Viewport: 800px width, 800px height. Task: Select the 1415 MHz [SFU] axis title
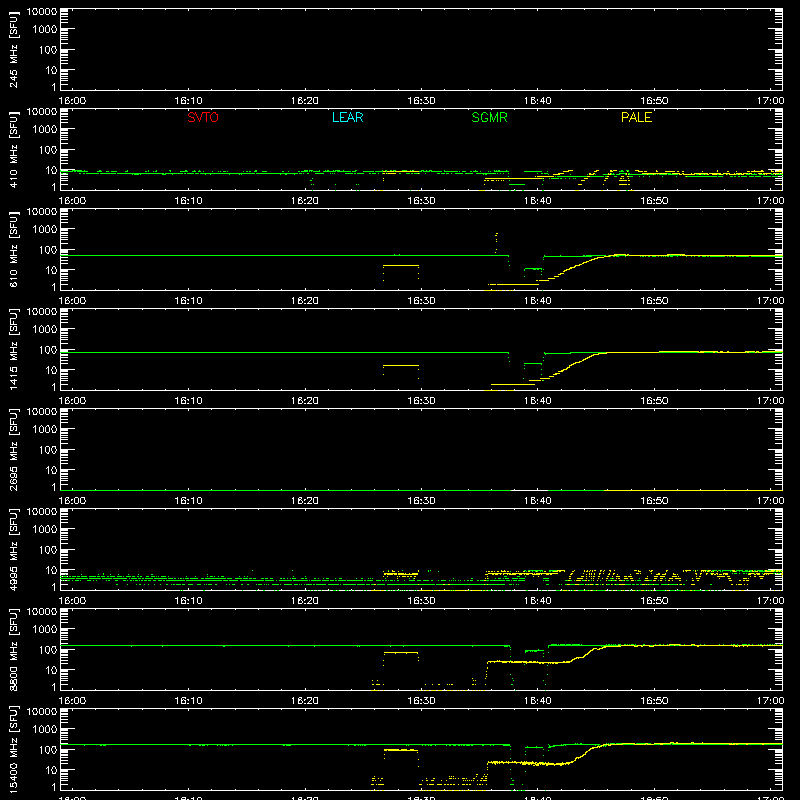(13, 349)
